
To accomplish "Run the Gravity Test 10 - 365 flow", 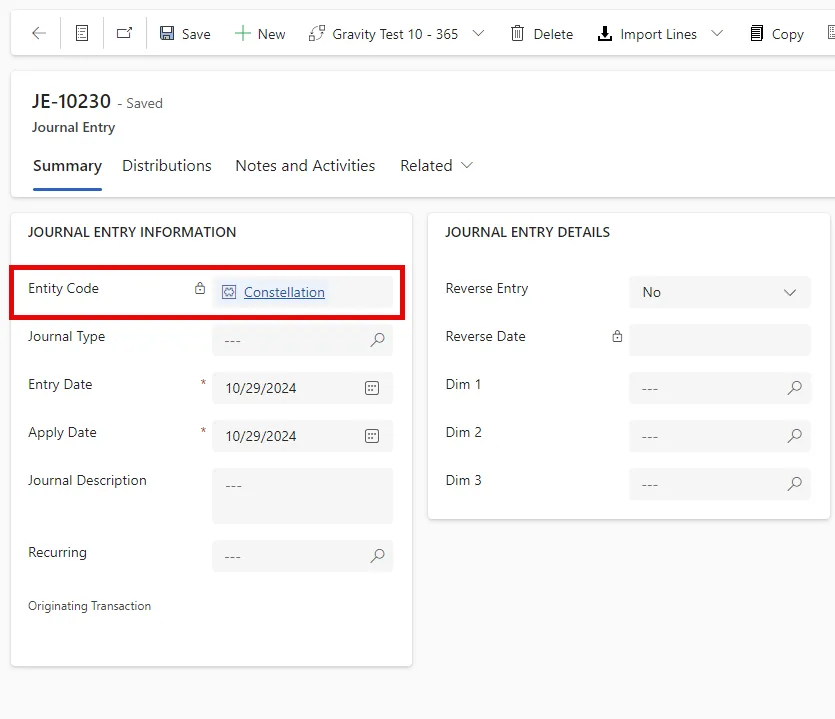I will point(383,34).
